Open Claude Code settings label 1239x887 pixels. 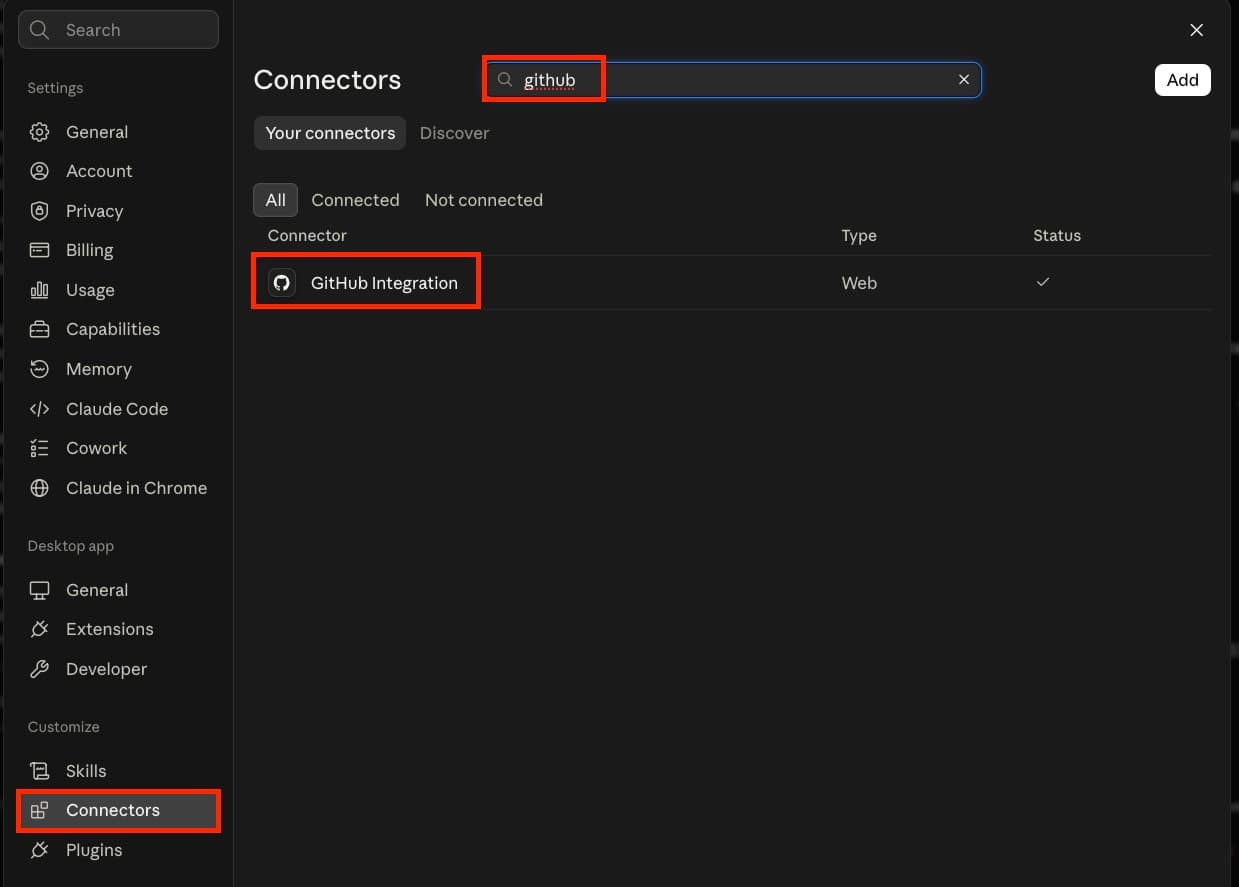point(117,409)
